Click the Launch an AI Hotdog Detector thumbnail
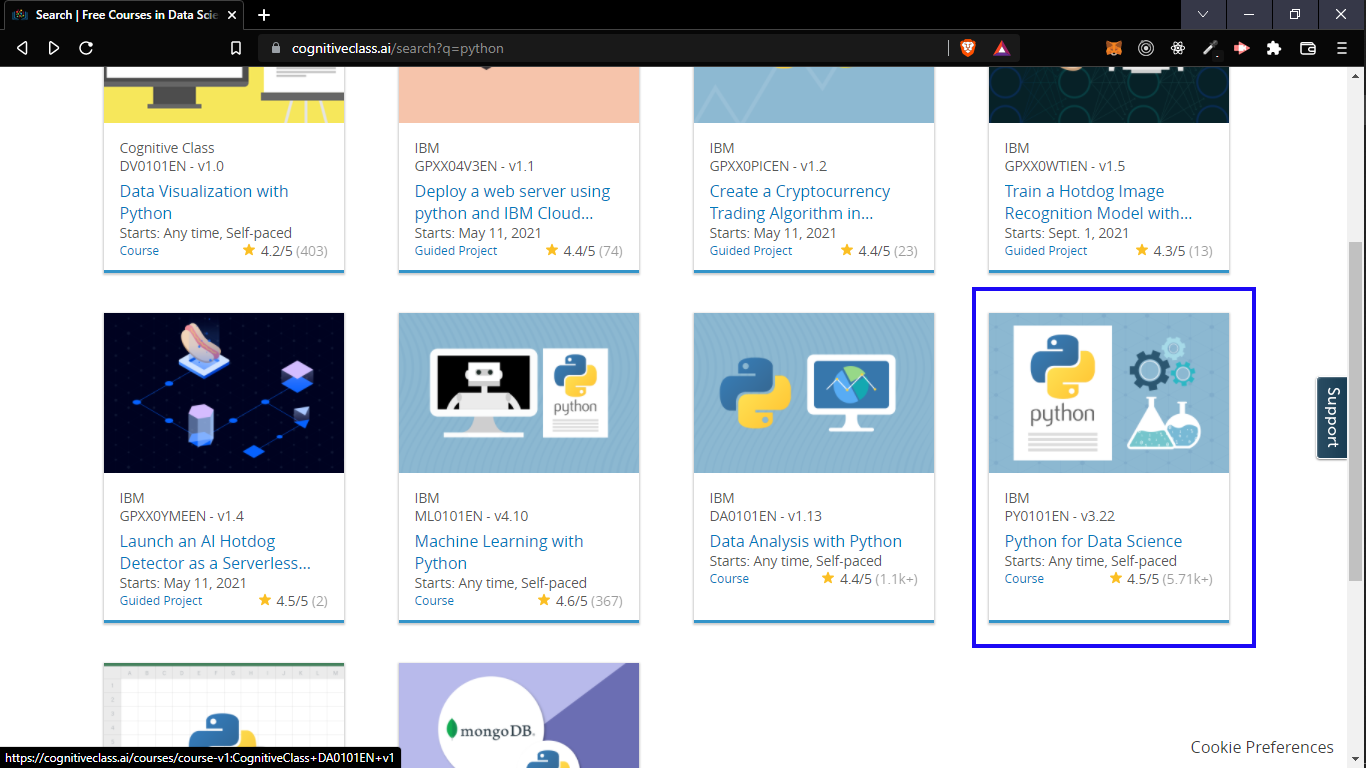 pyautogui.click(x=224, y=393)
